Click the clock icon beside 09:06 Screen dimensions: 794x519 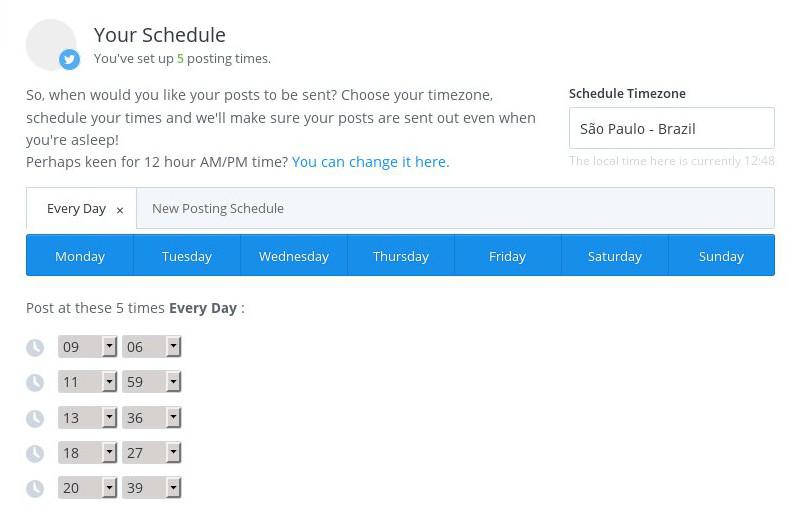point(35,347)
